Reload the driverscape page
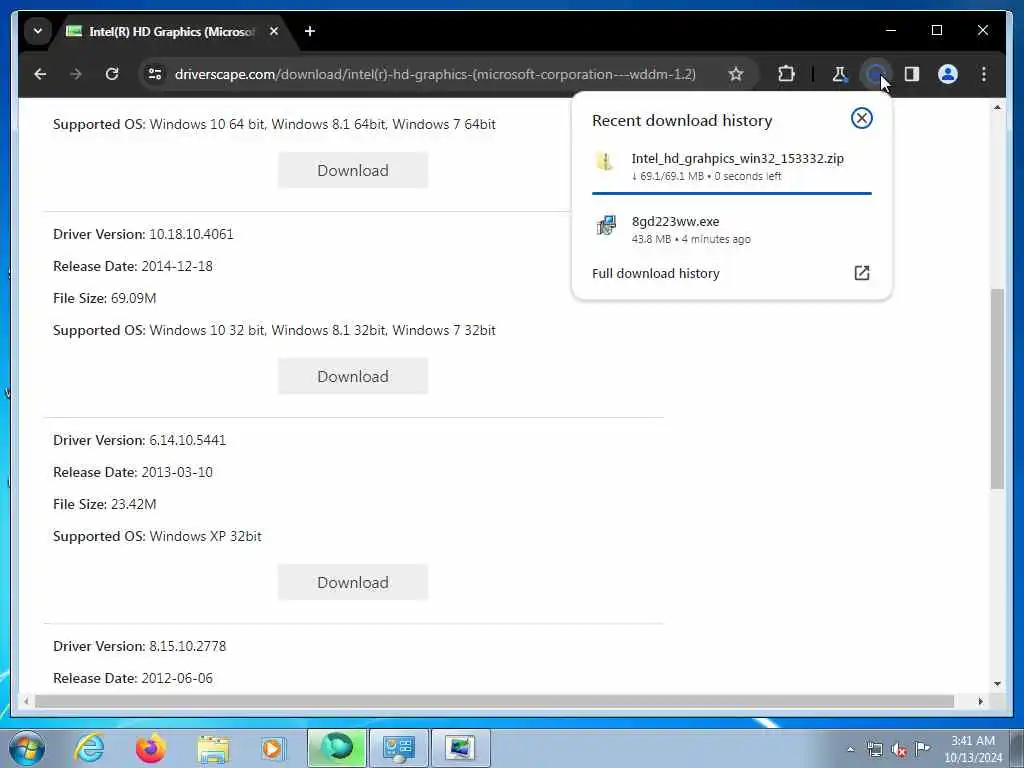This screenshot has width=1024, height=768. tap(112, 74)
